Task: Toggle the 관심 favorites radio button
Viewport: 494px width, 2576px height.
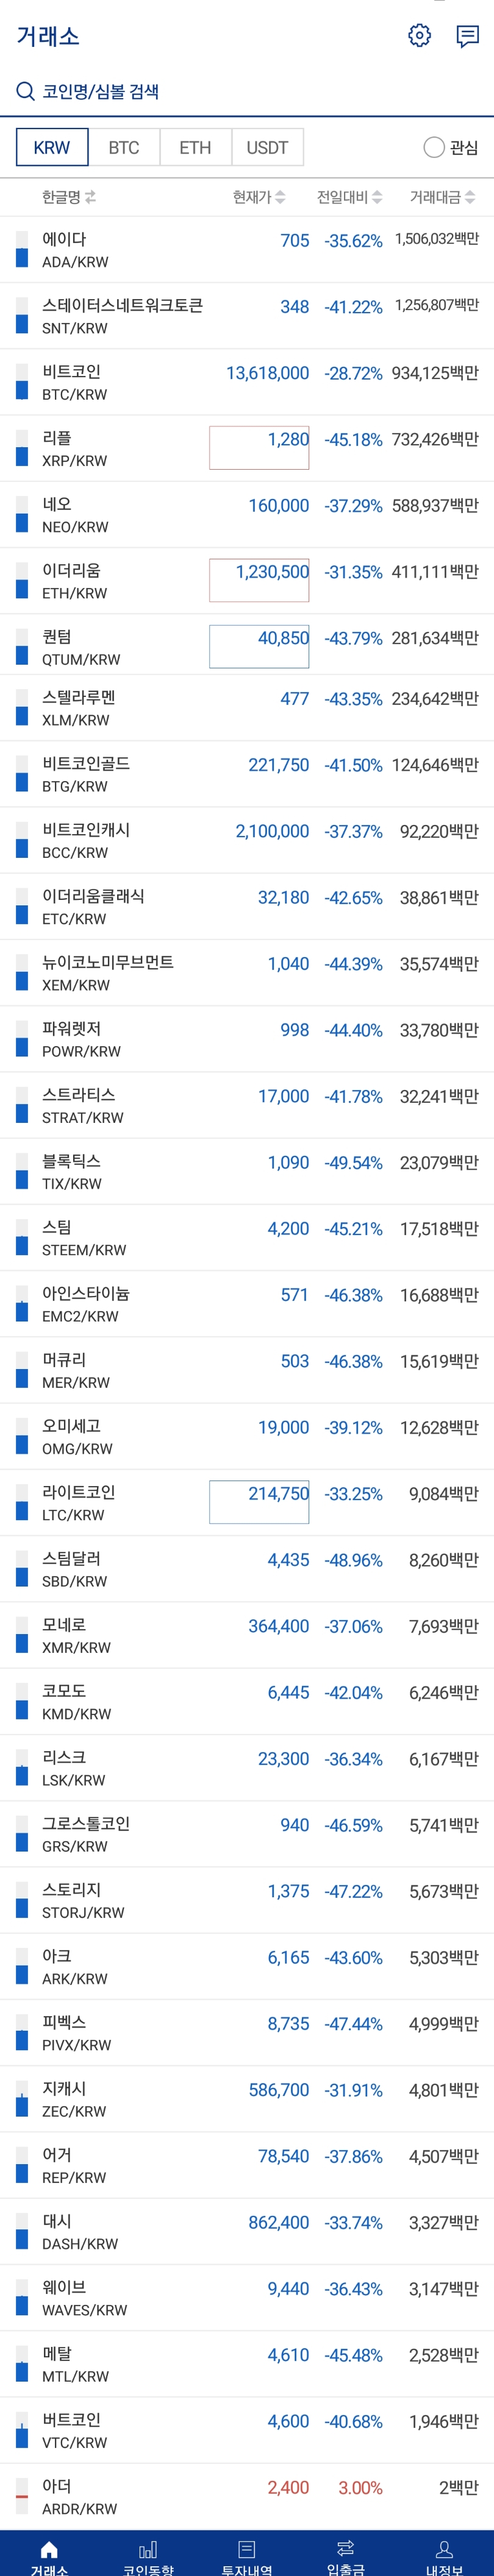Action: [x=434, y=148]
